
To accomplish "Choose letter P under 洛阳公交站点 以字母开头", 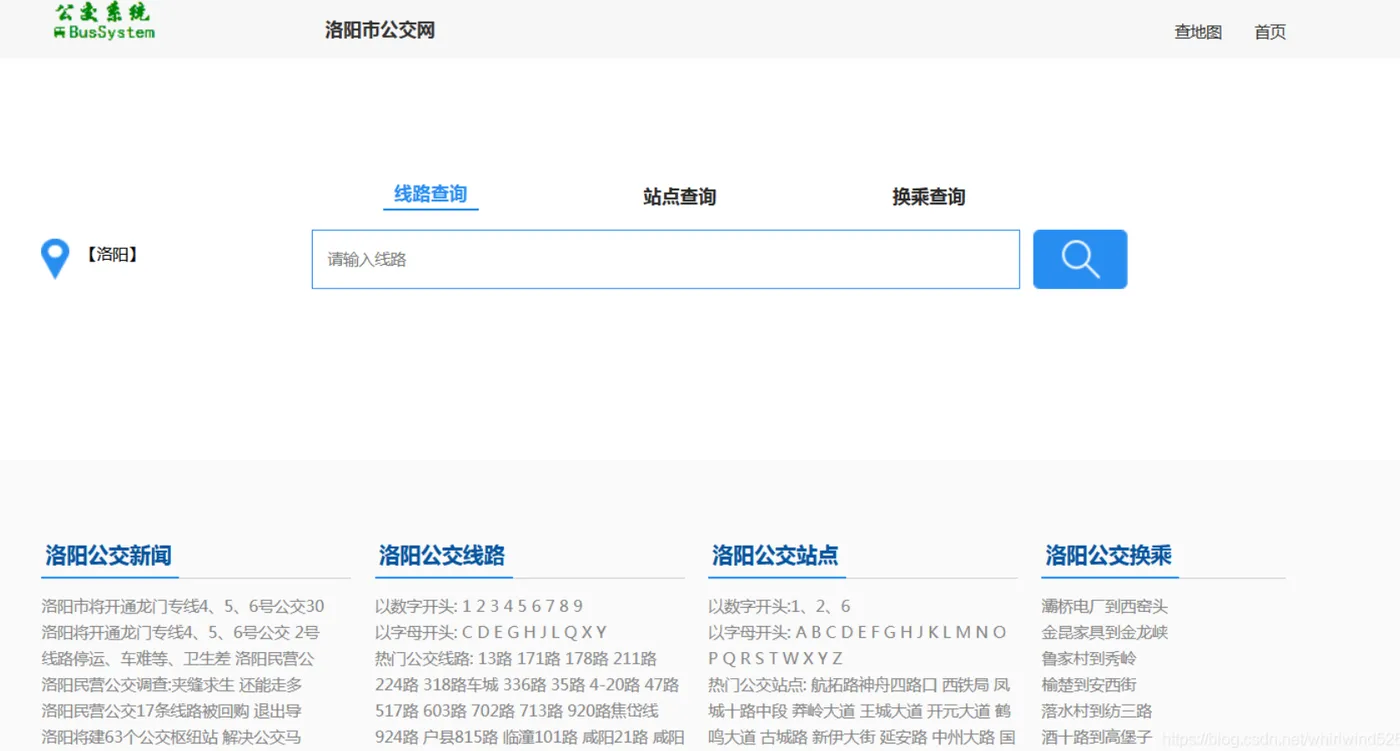I will tap(714, 658).
